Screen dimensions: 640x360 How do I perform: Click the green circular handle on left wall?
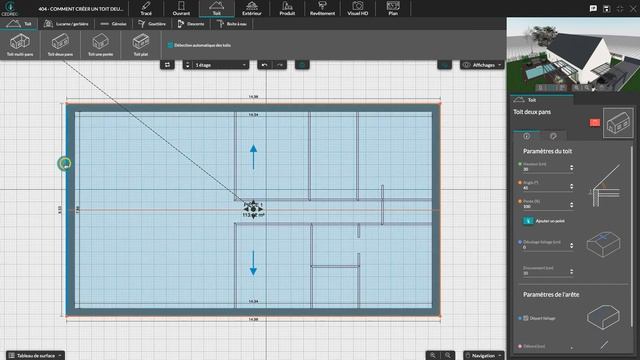(64, 164)
